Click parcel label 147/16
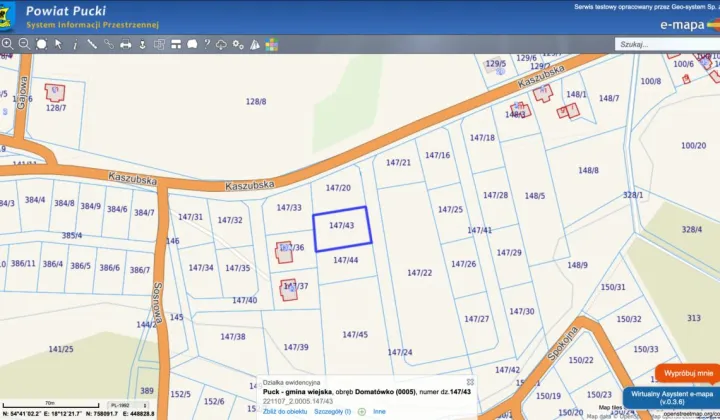The width and height of the screenshot is (720, 420). (437, 155)
